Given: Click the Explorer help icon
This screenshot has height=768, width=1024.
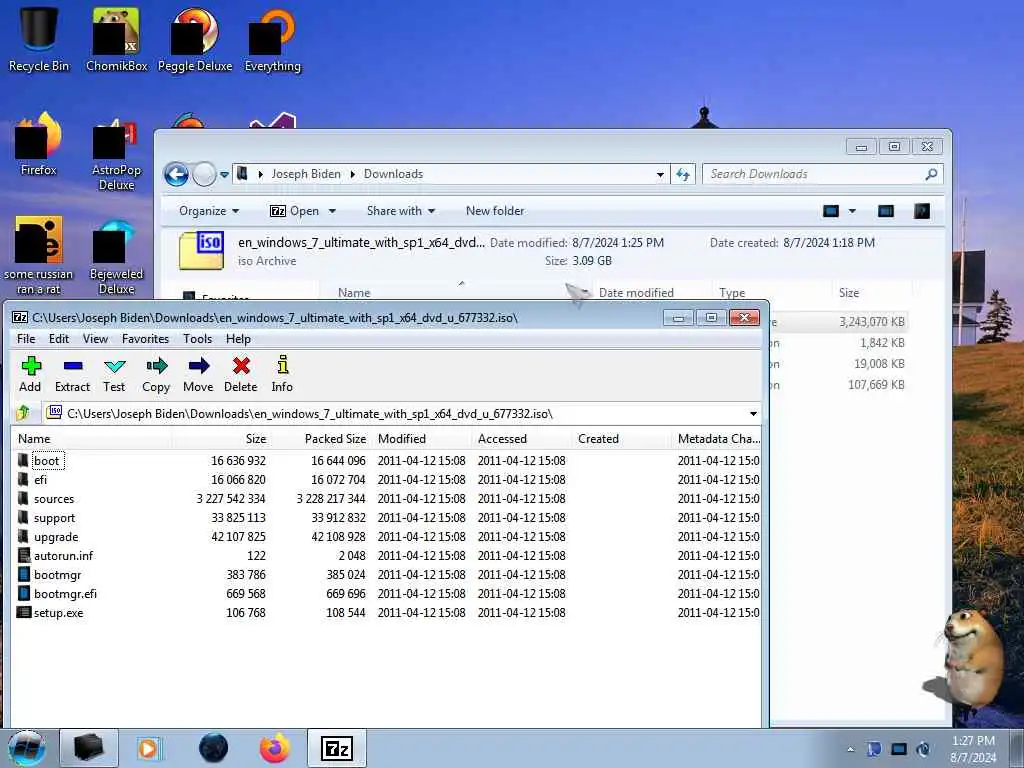Looking at the screenshot, I should point(921,211).
